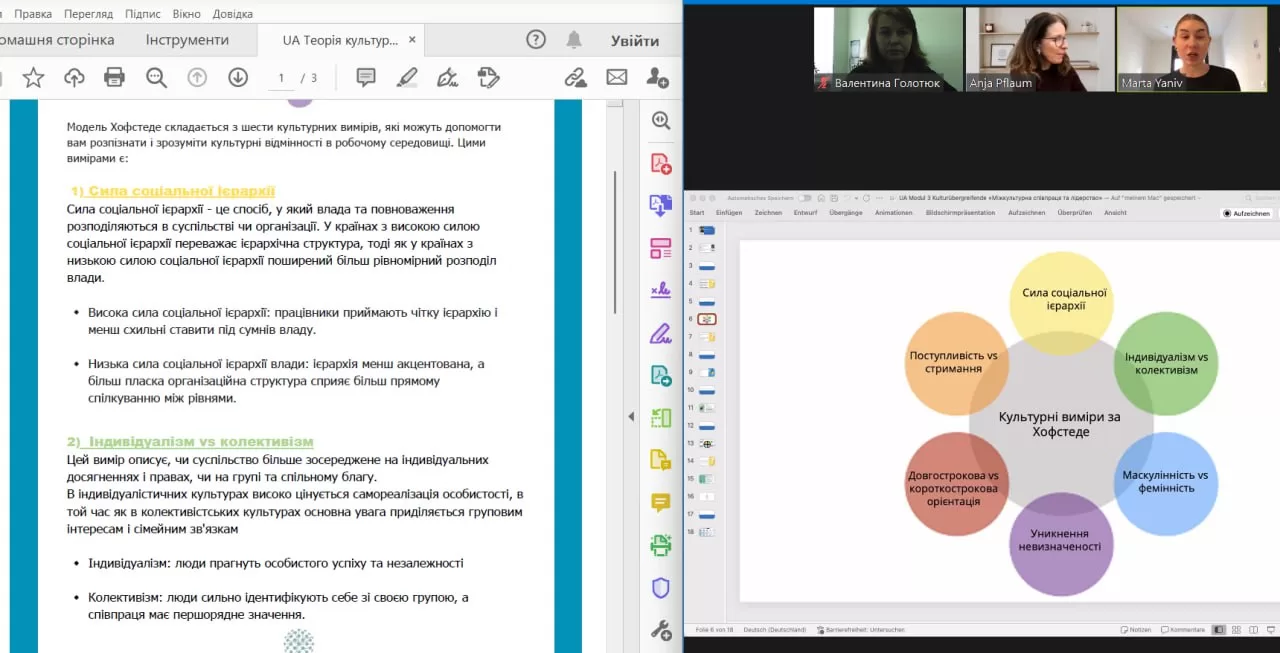Screen dimensions: 1280x653
Task: Open the Deutsch (Deutschland) language selector
Action: click(777, 630)
